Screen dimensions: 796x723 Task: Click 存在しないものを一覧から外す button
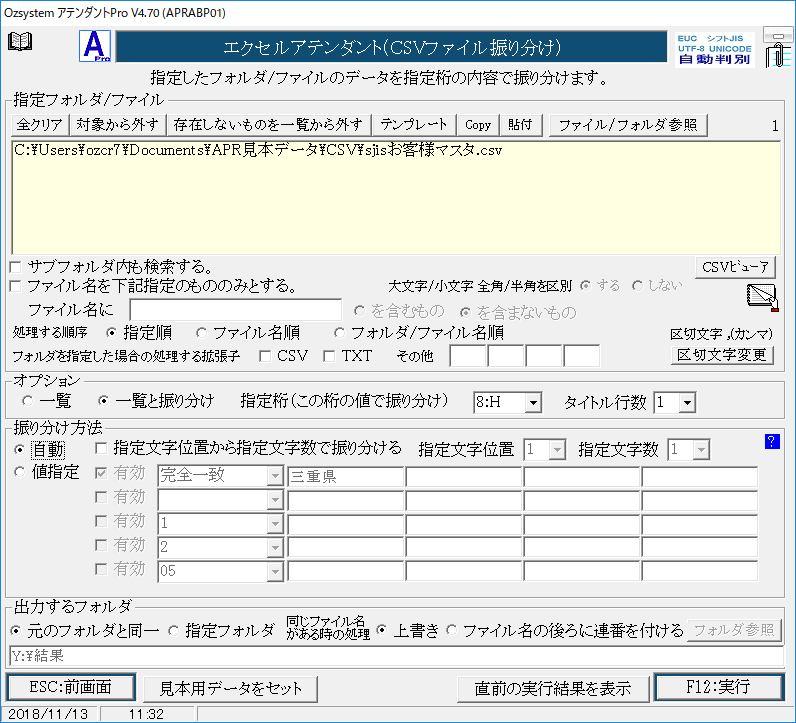tap(268, 125)
